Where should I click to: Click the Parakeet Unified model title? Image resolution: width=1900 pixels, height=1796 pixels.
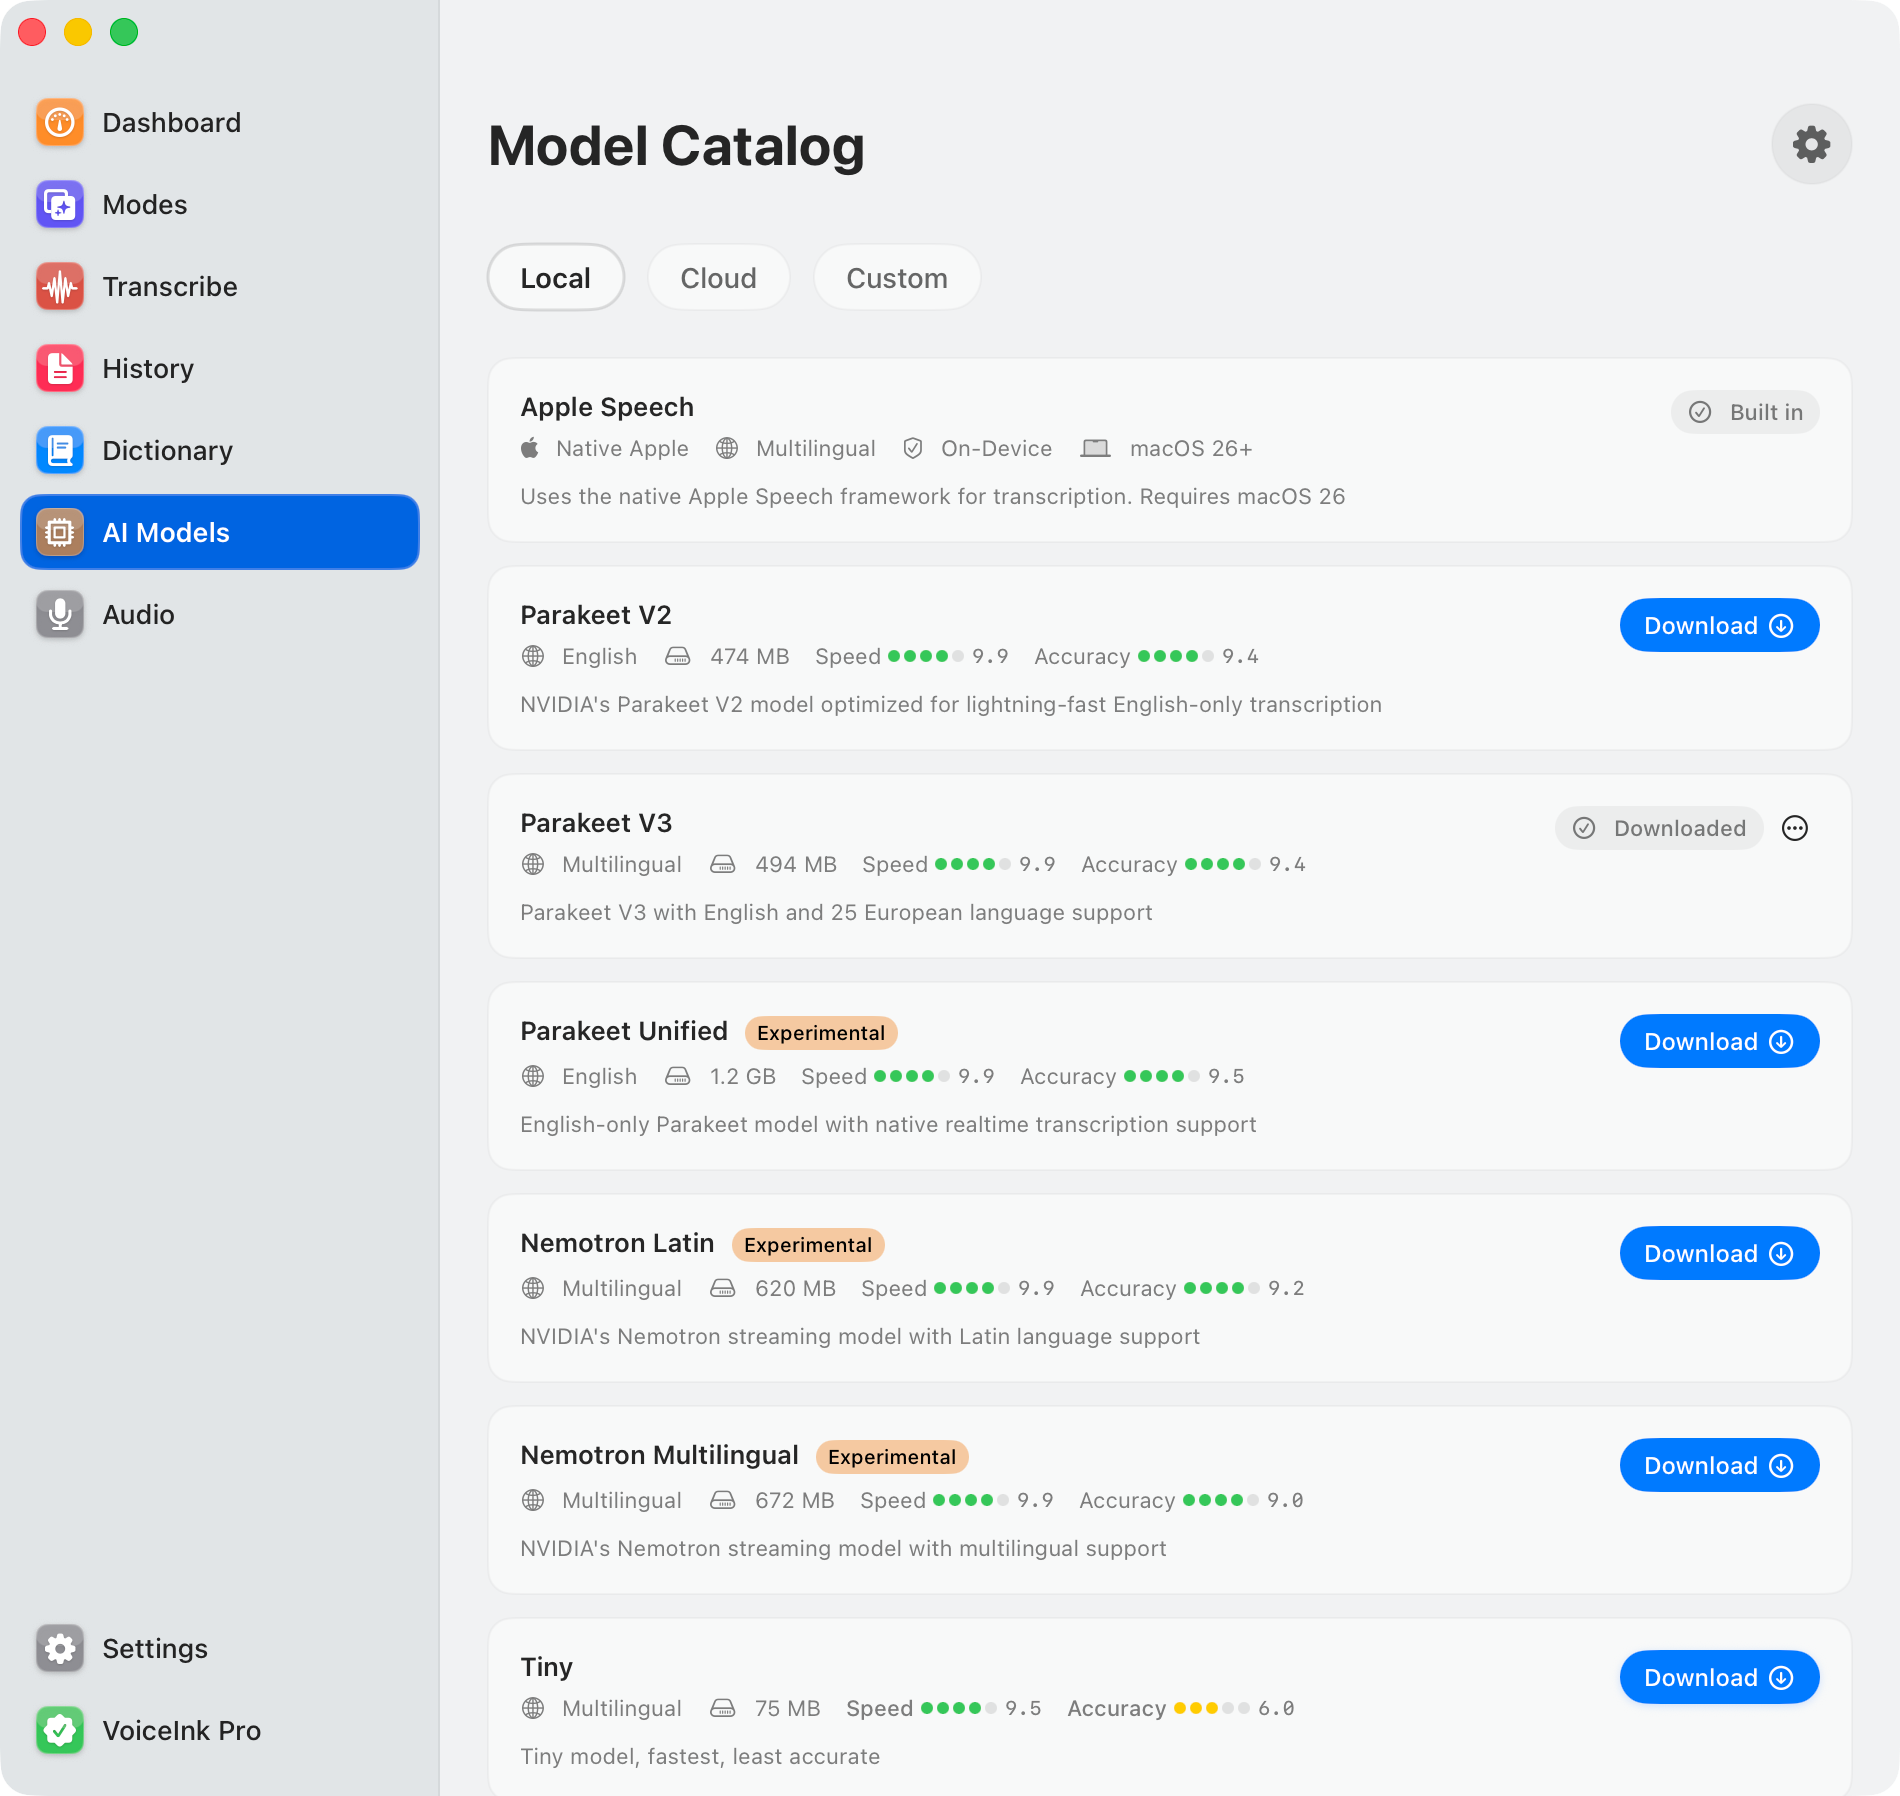[624, 1031]
